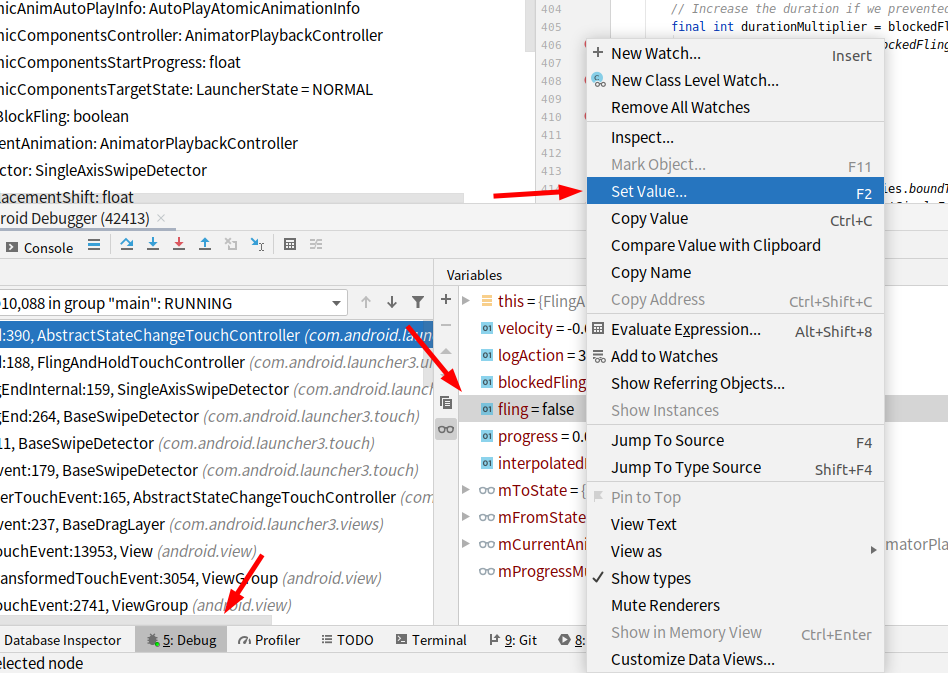This screenshot has height=673, width=948.
Task: Choose Jump To Type Source
Action: (x=735, y=467)
